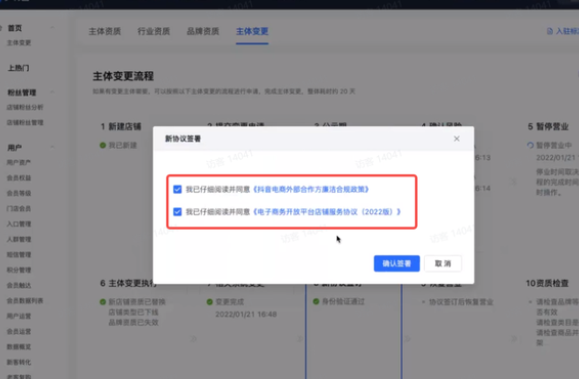Click step 6 主体变更执行
Image resolution: width=579 pixels, height=379 pixels.
tap(129, 283)
